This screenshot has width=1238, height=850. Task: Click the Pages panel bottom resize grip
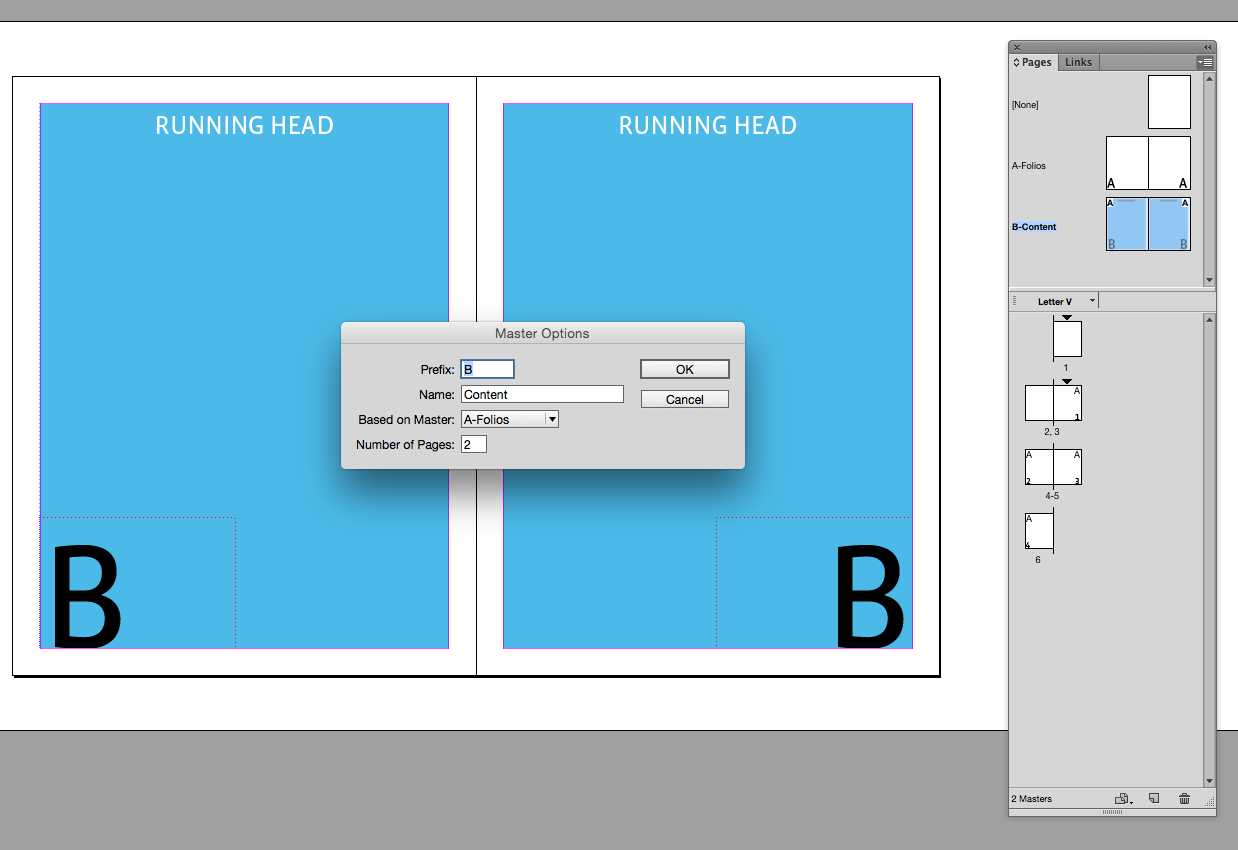pos(1112,812)
